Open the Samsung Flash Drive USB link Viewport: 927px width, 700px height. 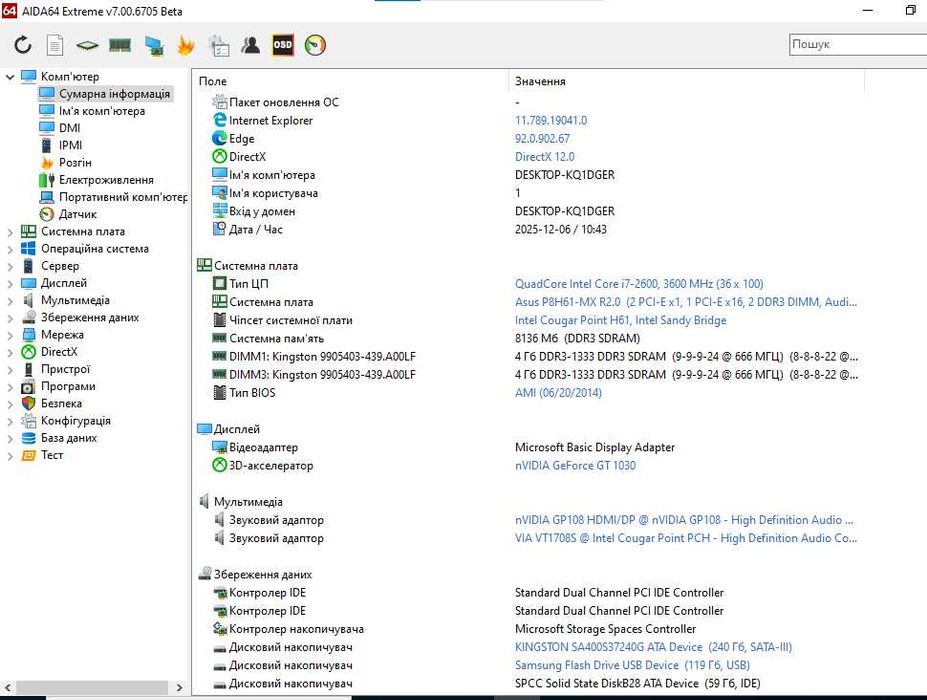click(632, 665)
